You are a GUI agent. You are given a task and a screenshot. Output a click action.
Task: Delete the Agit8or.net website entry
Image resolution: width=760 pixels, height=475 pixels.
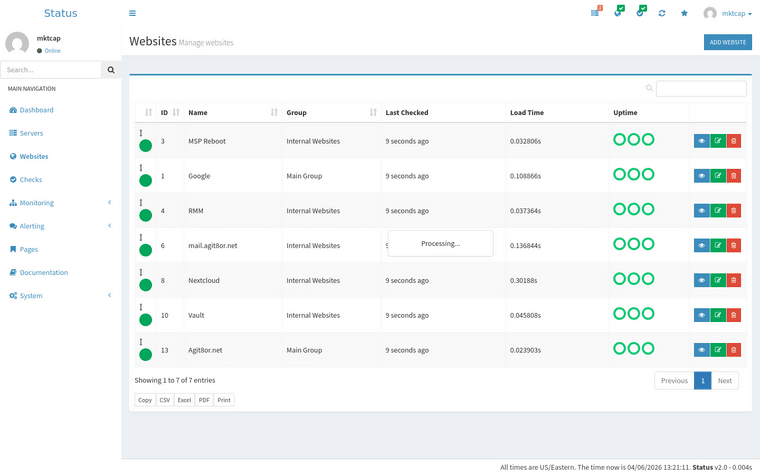(x=733, y=350)
